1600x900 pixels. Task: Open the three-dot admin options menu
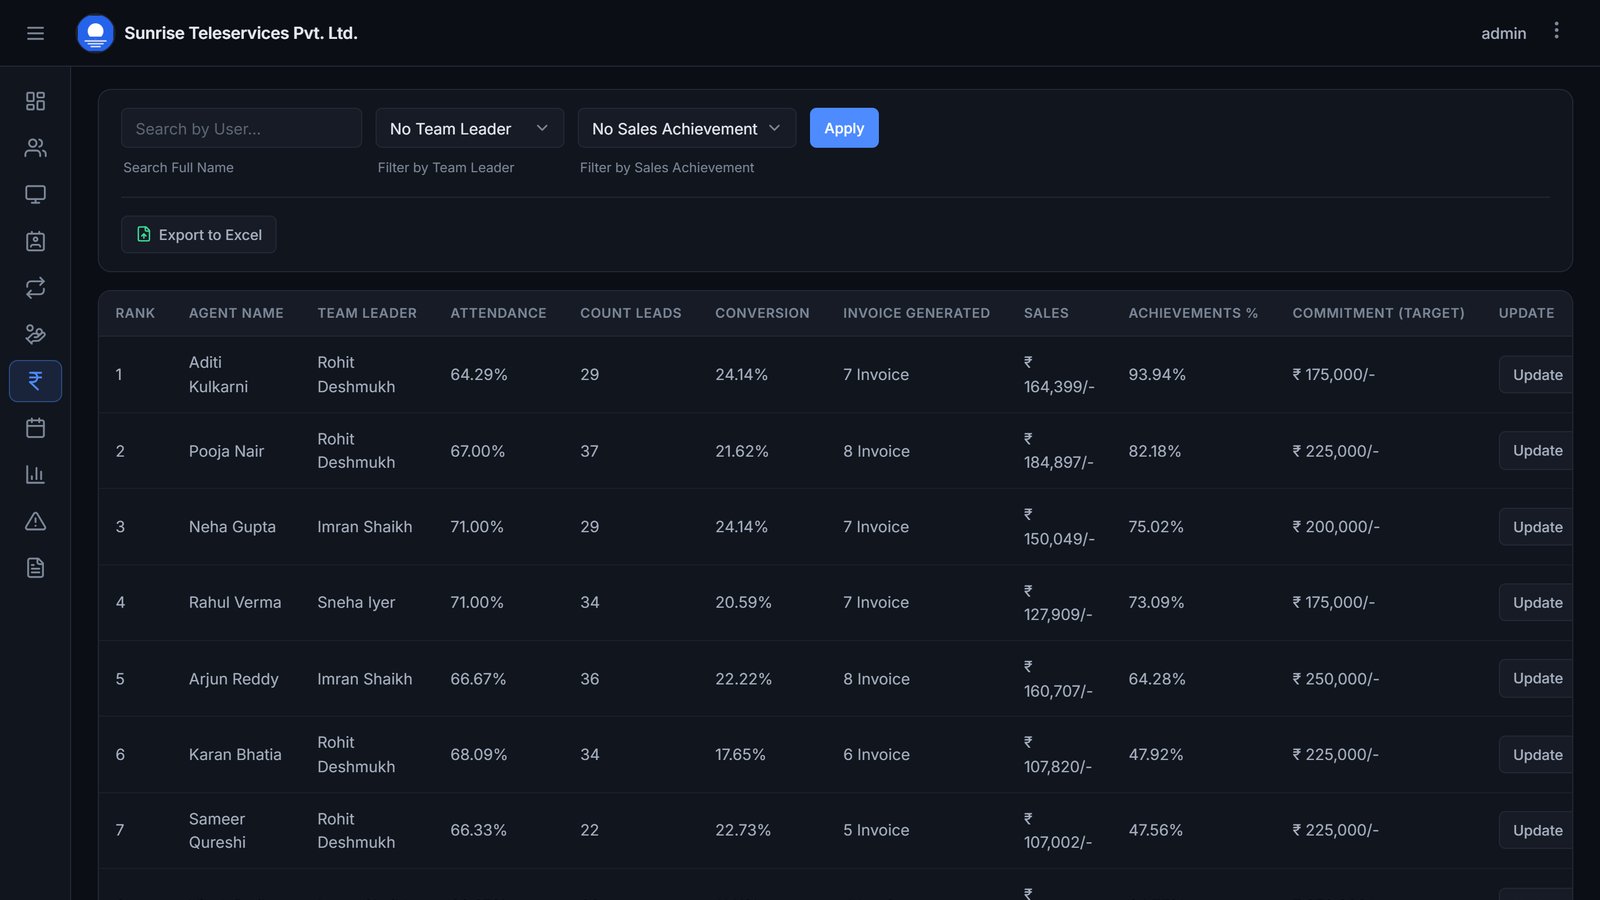click(x=1556, y=31)
